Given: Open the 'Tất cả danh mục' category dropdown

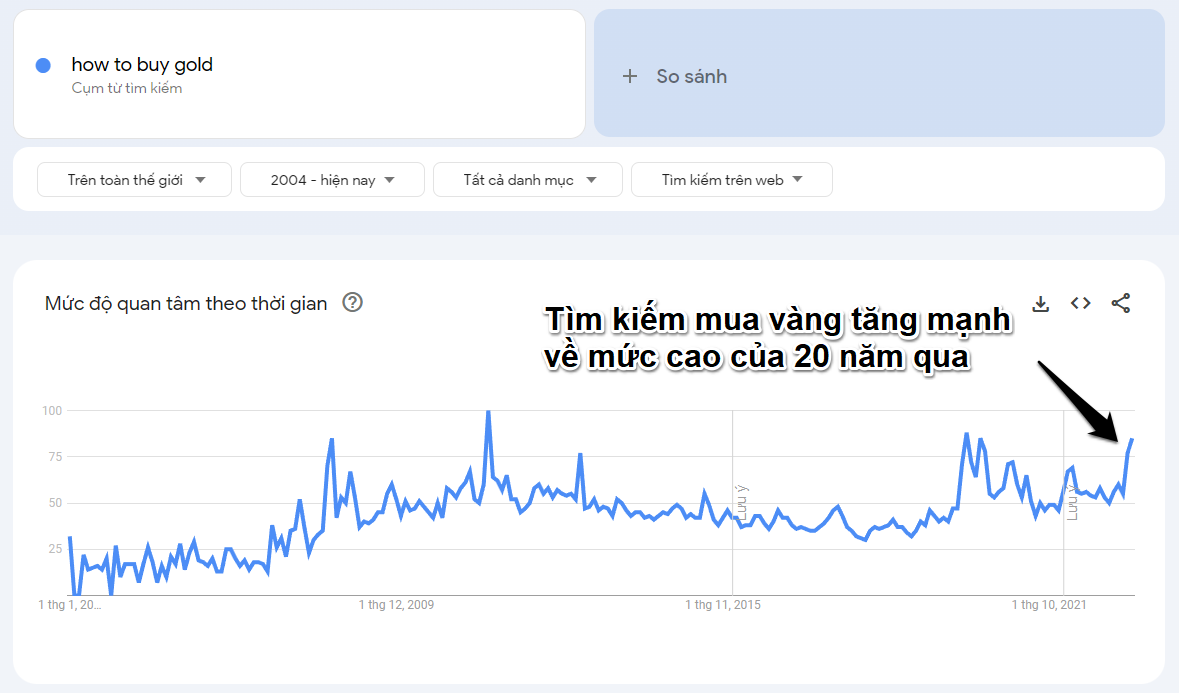Looking at the screenshot, I should click(x=528, y=180).
